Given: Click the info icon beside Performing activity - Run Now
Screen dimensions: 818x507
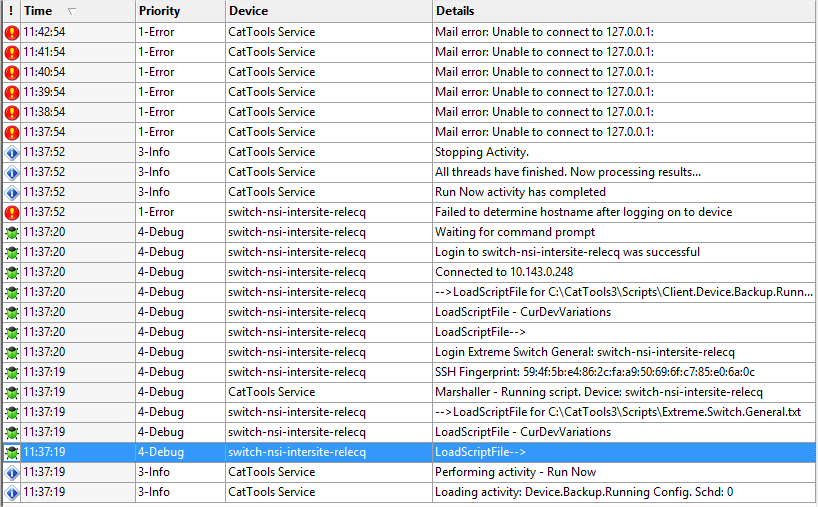Looking at the screenshot, I should 11,473.
